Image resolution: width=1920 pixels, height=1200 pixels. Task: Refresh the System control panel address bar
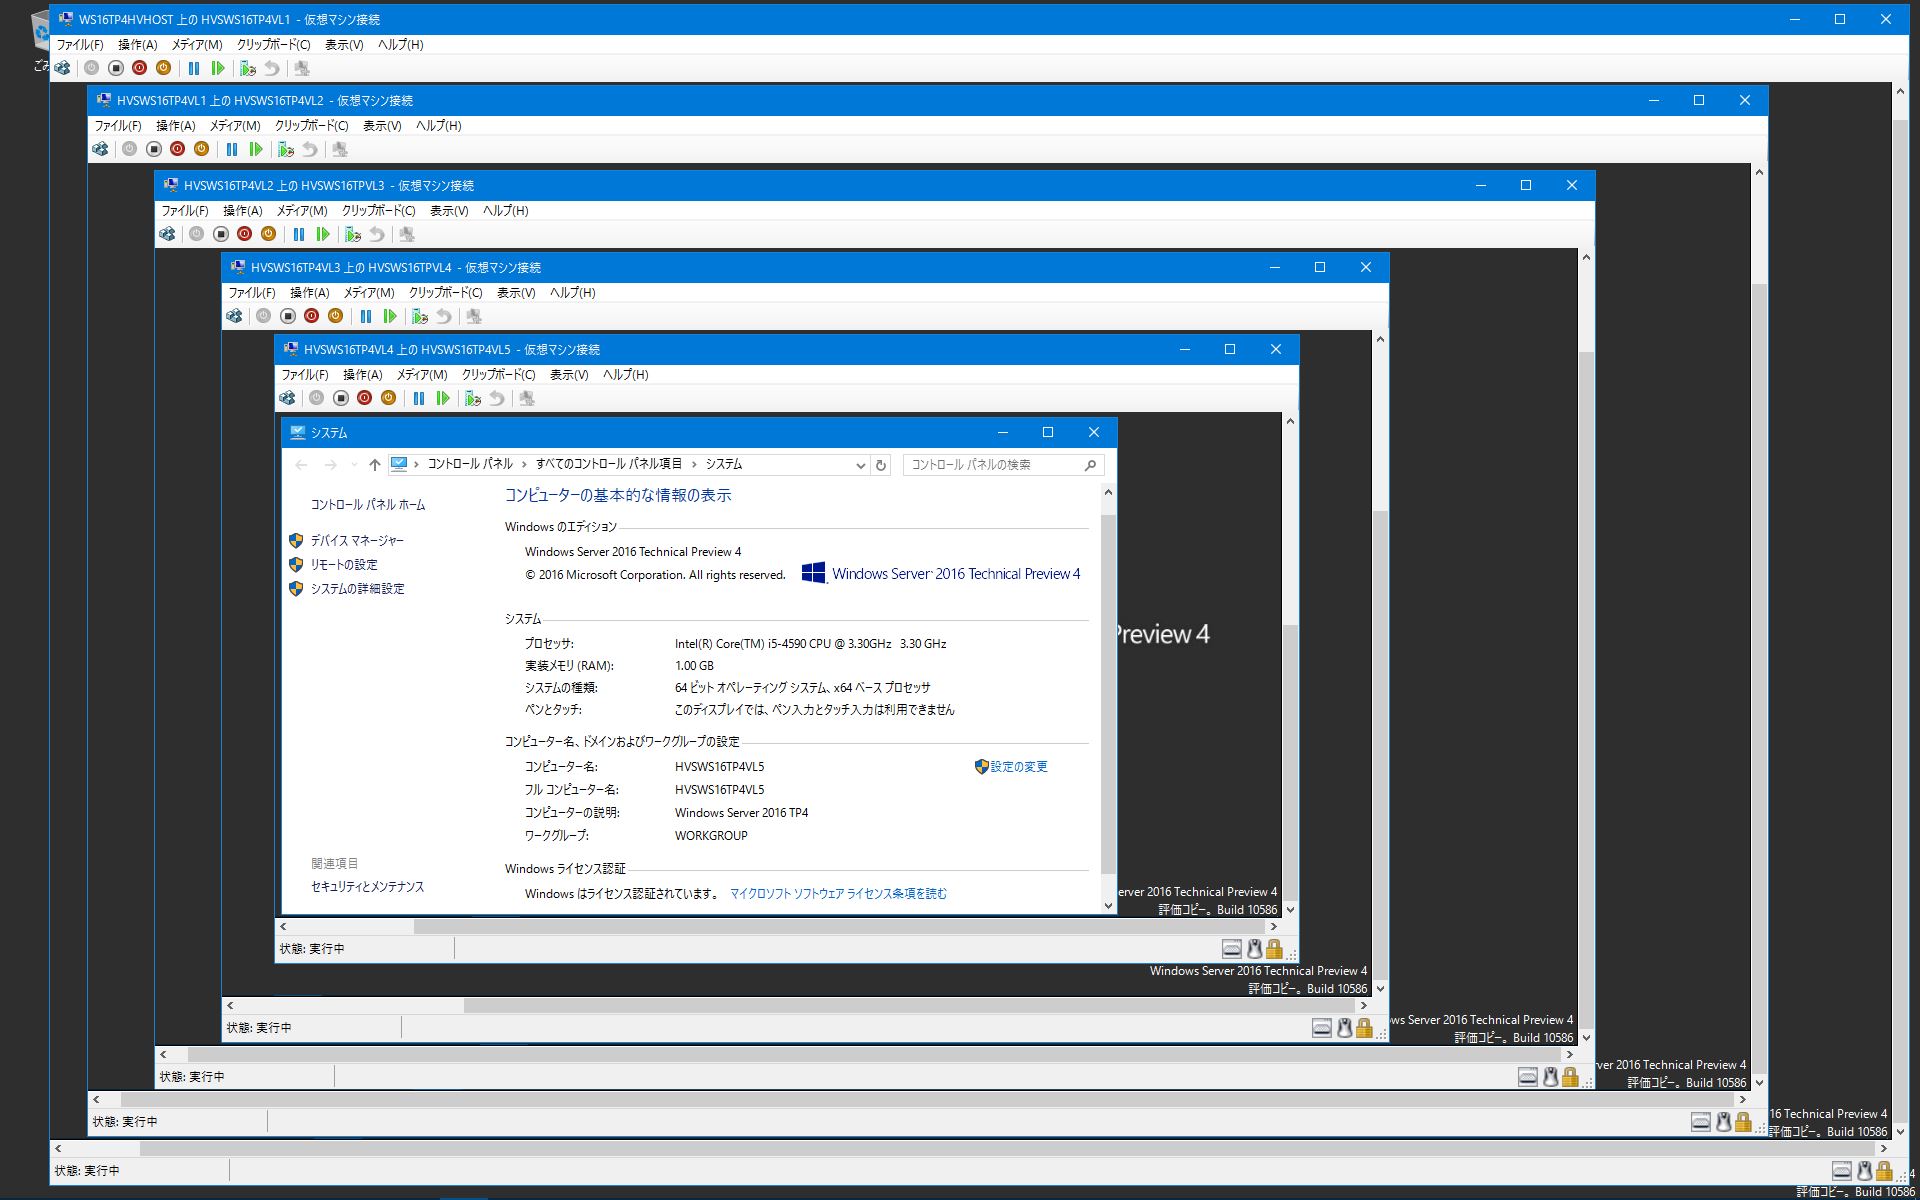(x=881, y=465)
